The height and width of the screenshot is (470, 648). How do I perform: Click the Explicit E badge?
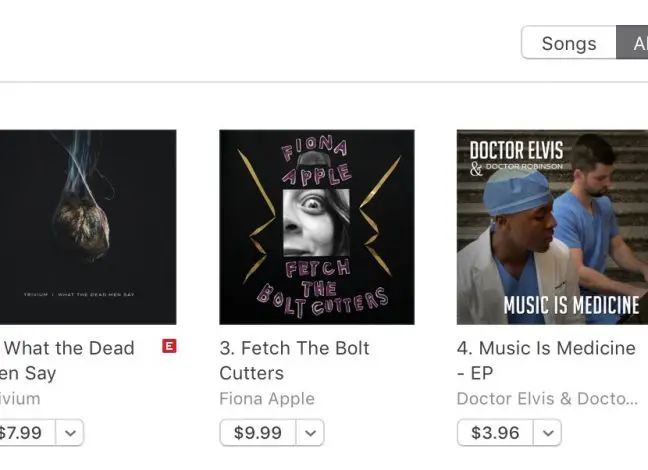click(x=169, y=347)
